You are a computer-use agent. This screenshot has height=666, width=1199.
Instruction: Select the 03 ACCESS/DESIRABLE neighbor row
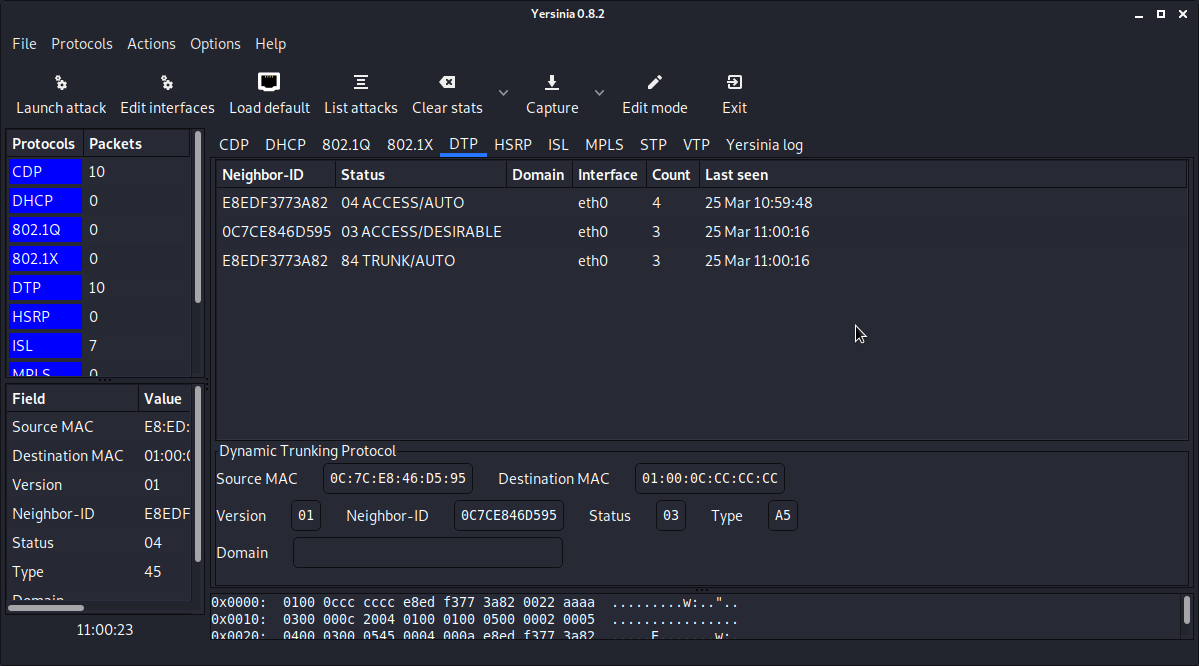tap(701, 232)
